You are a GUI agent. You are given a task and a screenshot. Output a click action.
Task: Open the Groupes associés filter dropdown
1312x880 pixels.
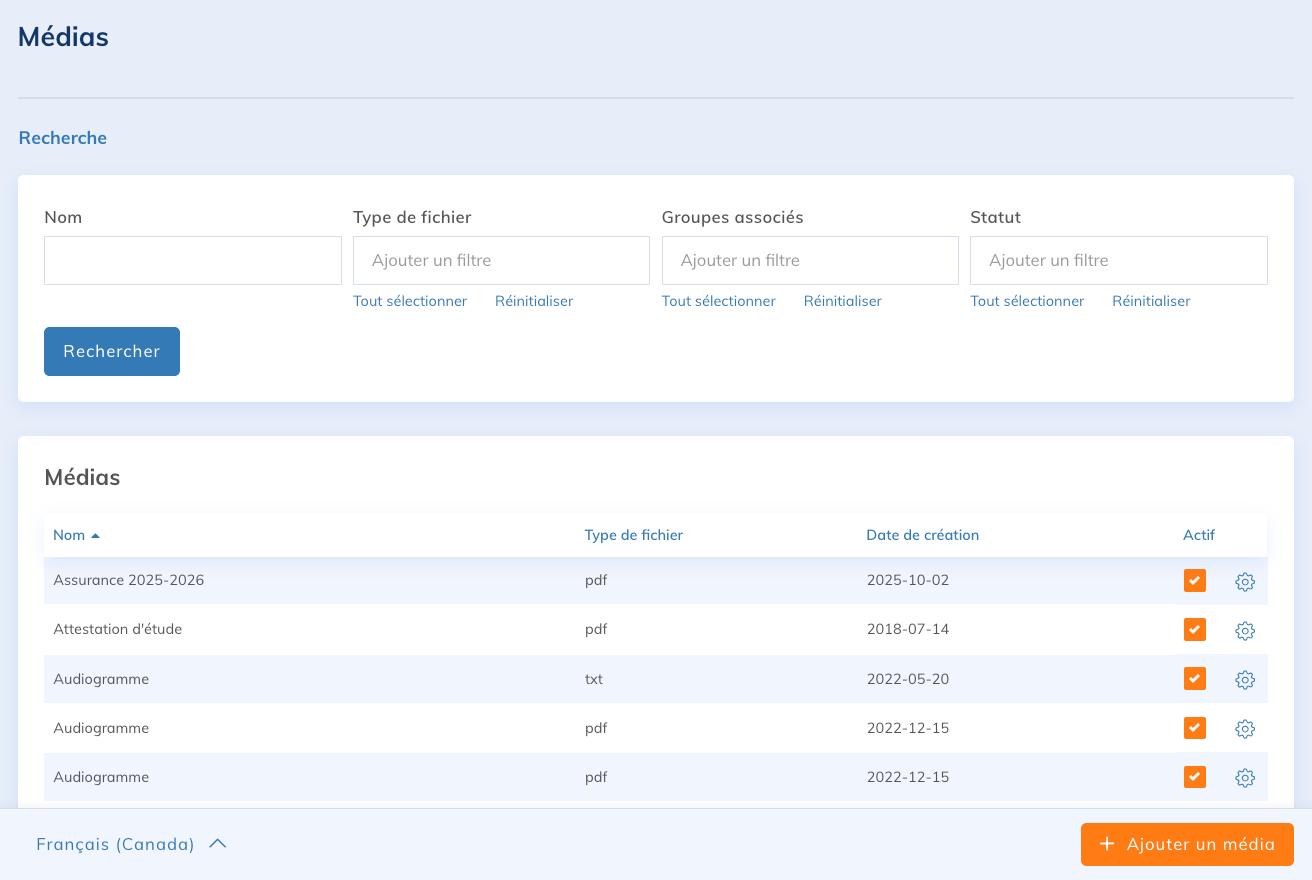810,260
